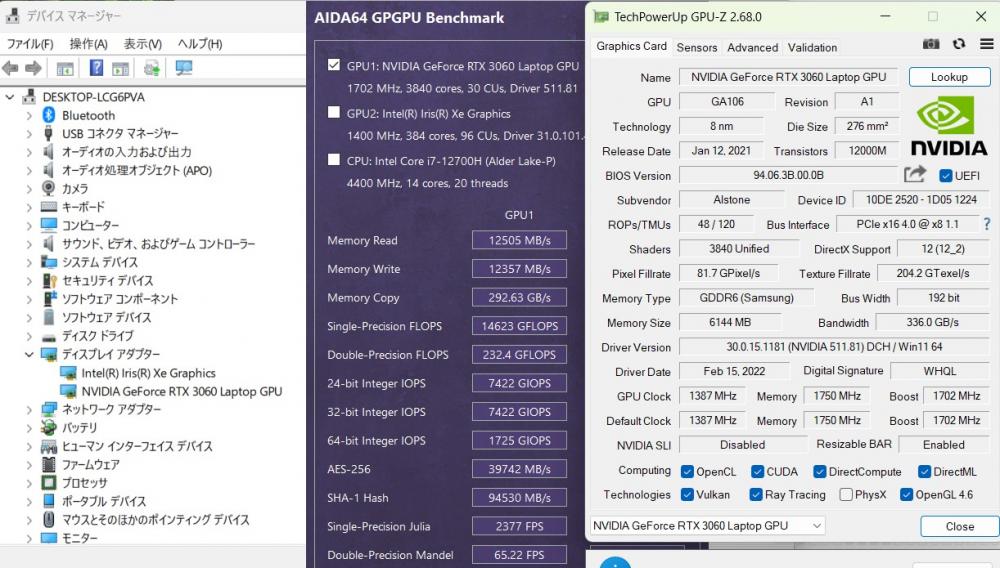Image resolution: width=1000 pixels, height=568 pixels.
Task: Click the keyboard category icon in device tree
Action: (48, 207)
